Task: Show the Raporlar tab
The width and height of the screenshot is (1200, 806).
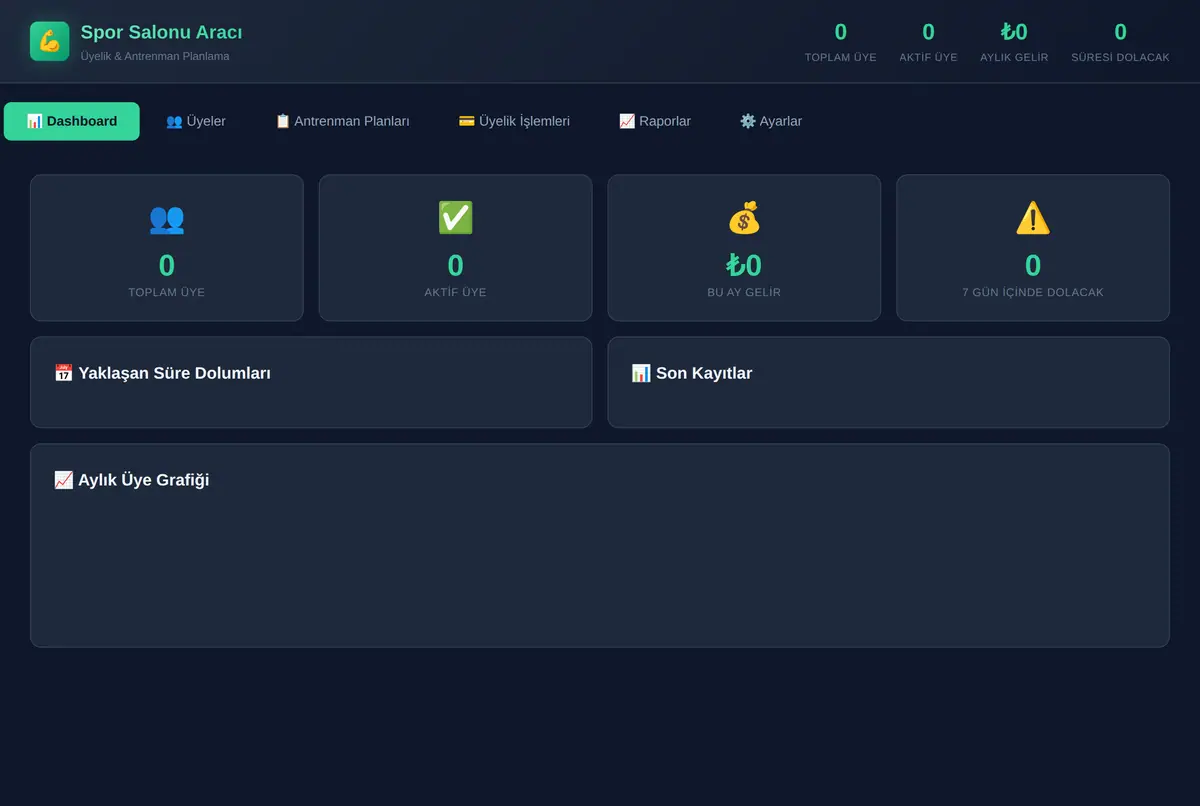Action: [x=655, y=121]
